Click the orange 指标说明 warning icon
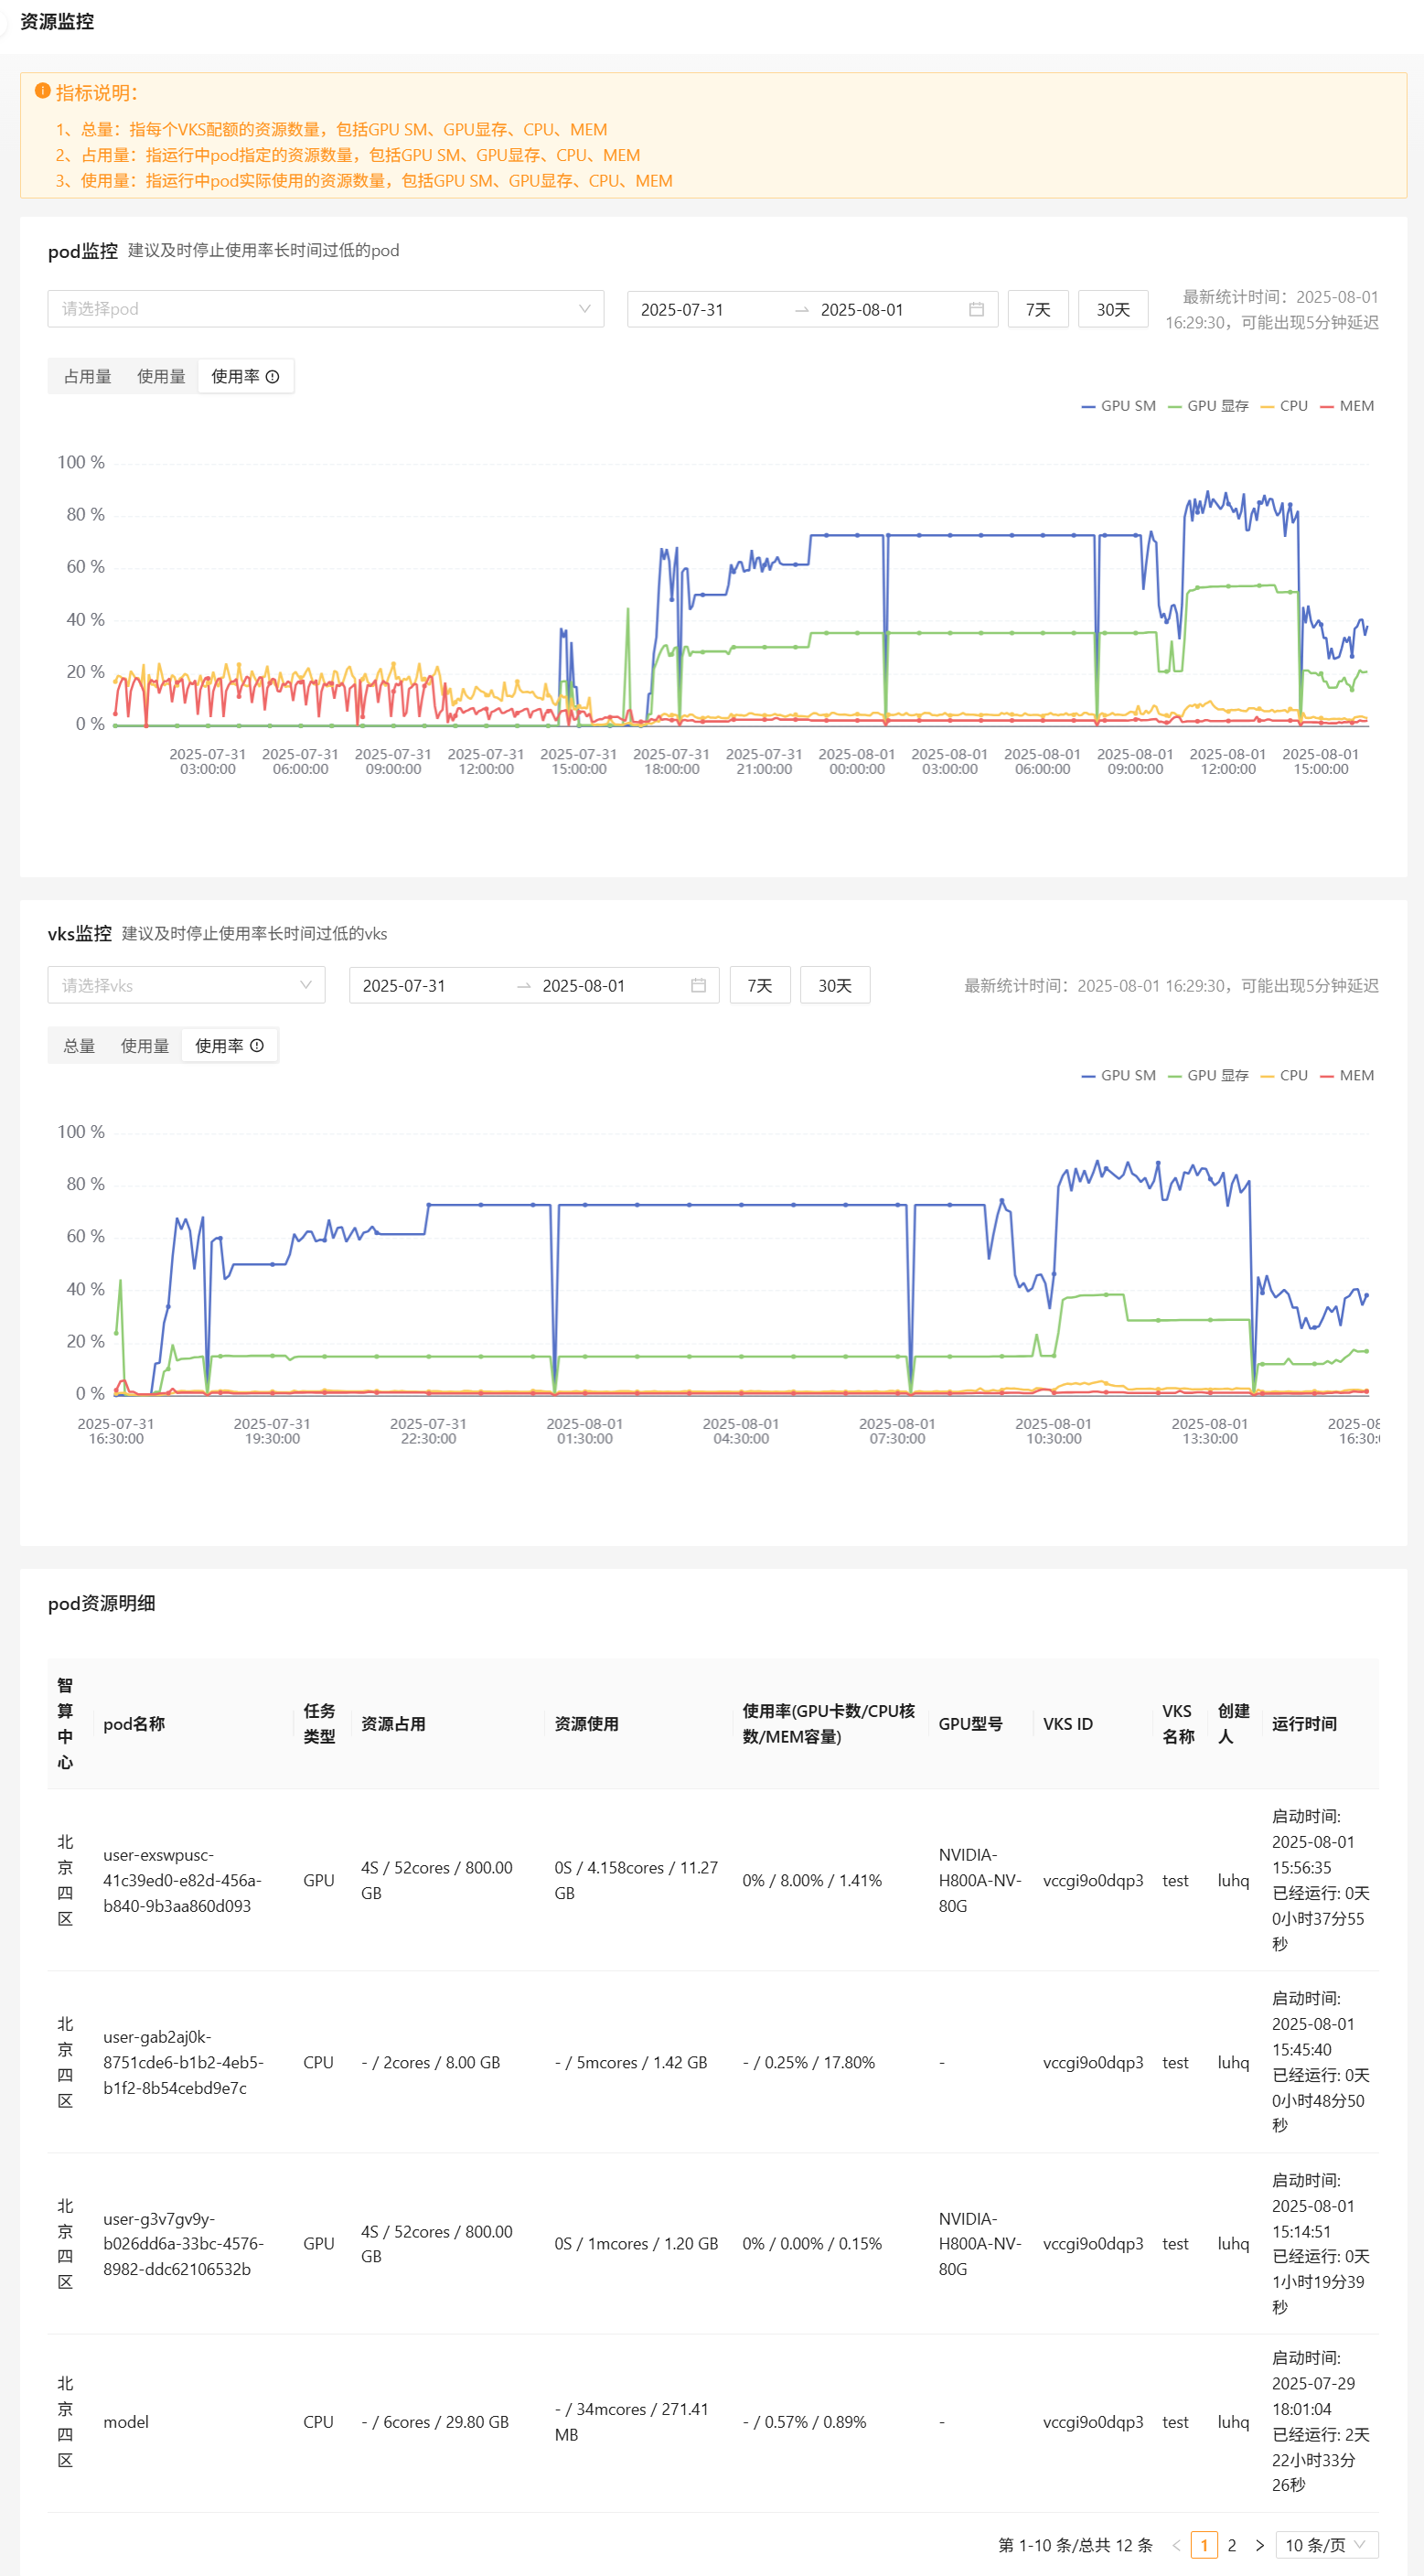 coord(42,92)
